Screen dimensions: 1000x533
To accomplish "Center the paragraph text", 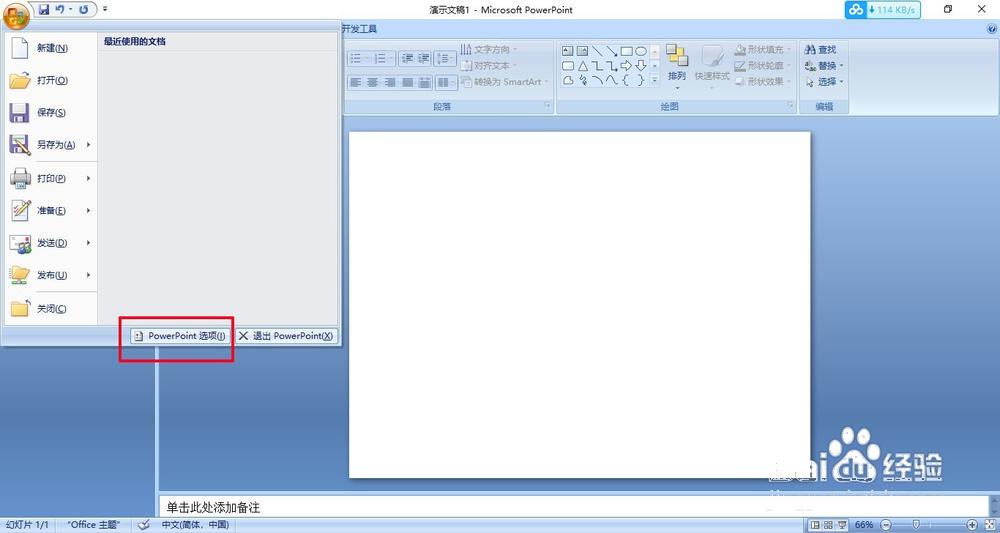I will (372, 82).
